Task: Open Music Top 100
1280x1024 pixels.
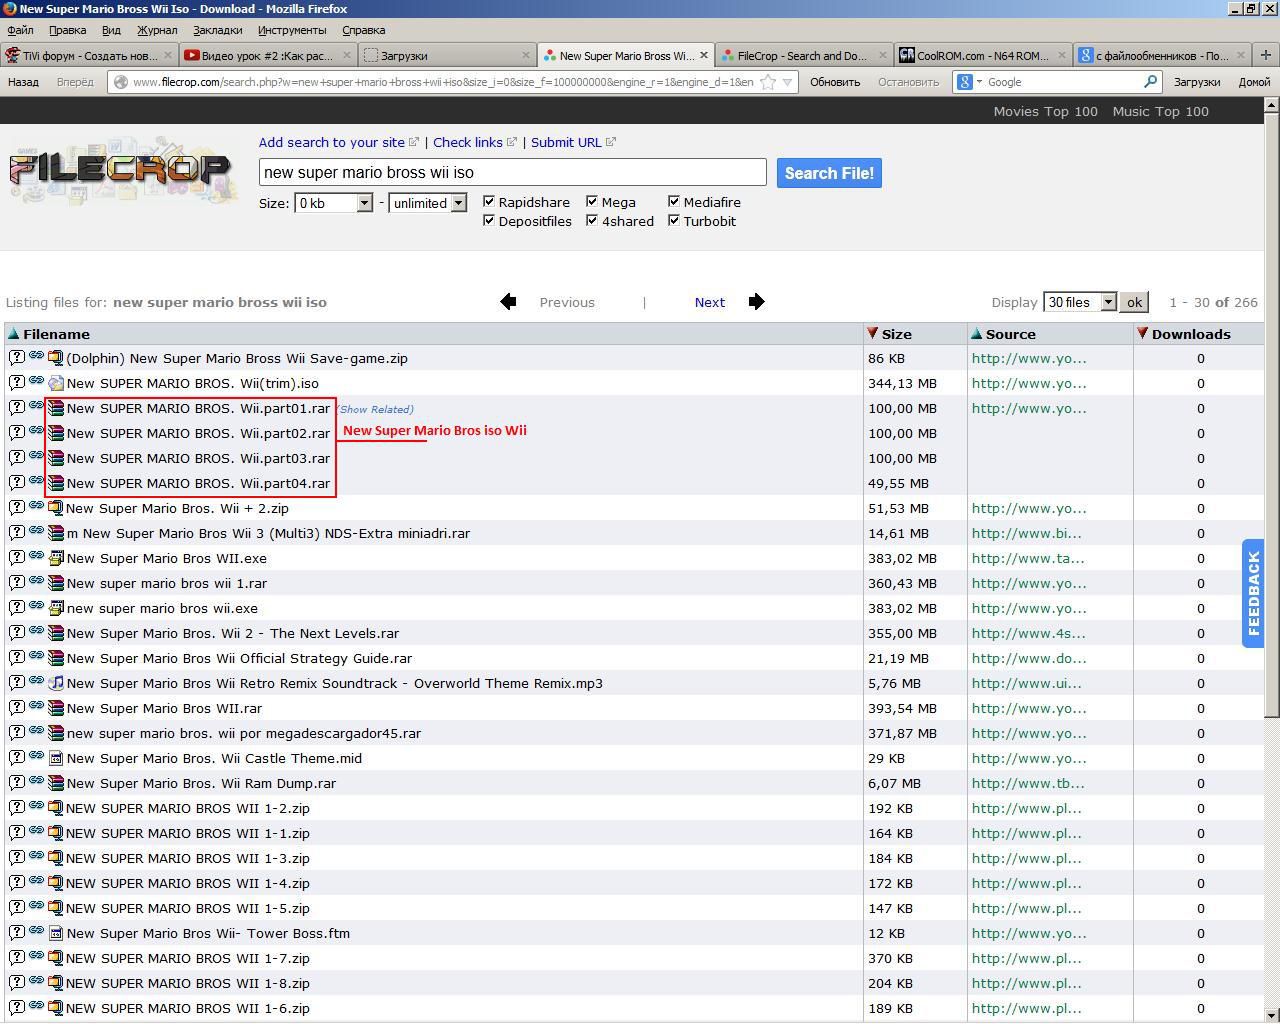Action: pyautogui.click(x=1160, y=111)
